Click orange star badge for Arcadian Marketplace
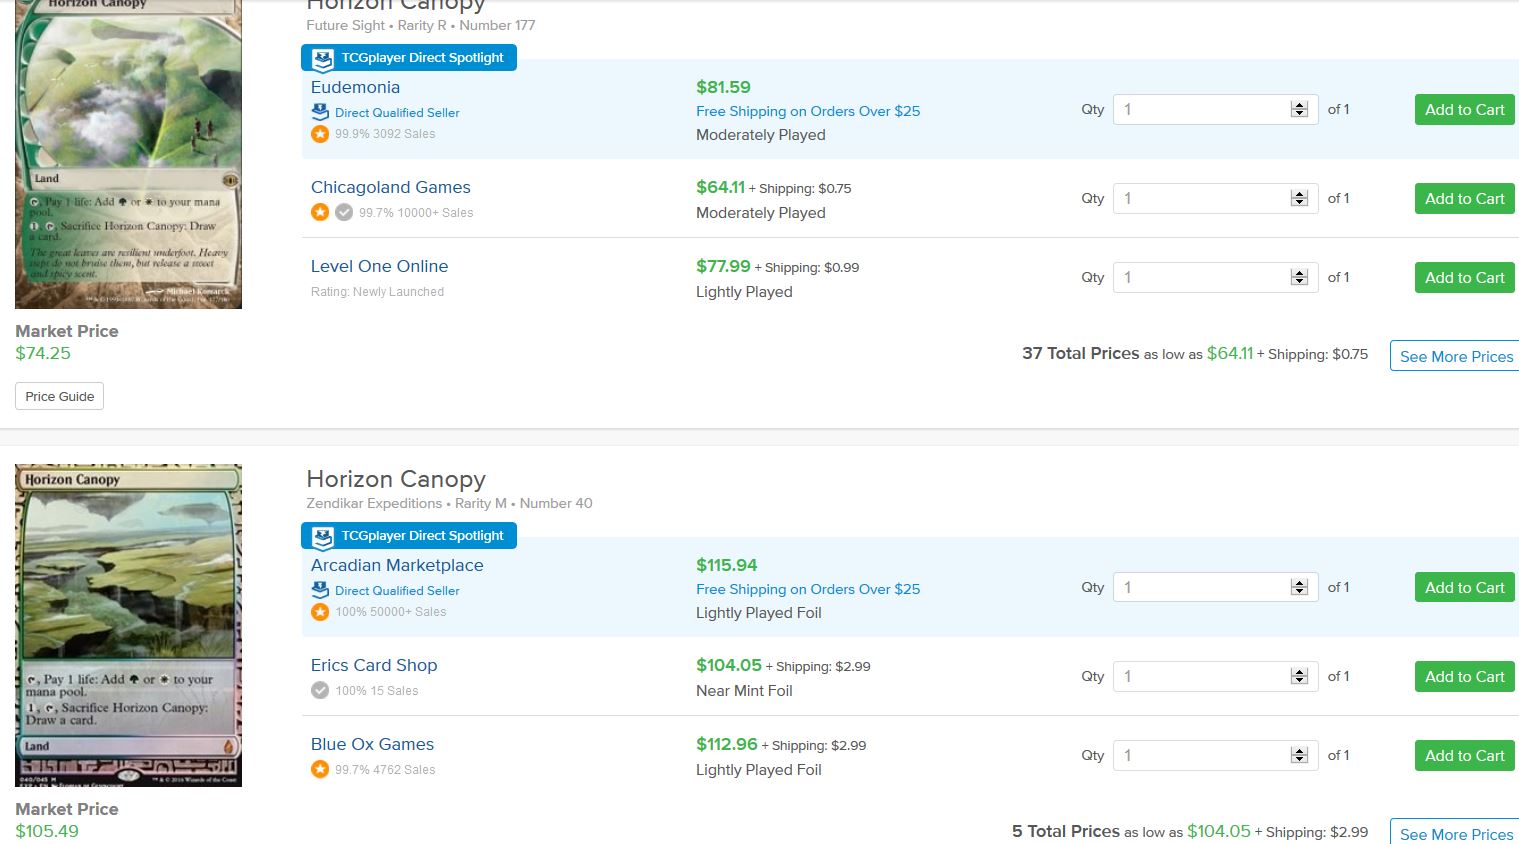Viewport: 1519px width, 844px height. click(x=320, y=612)
